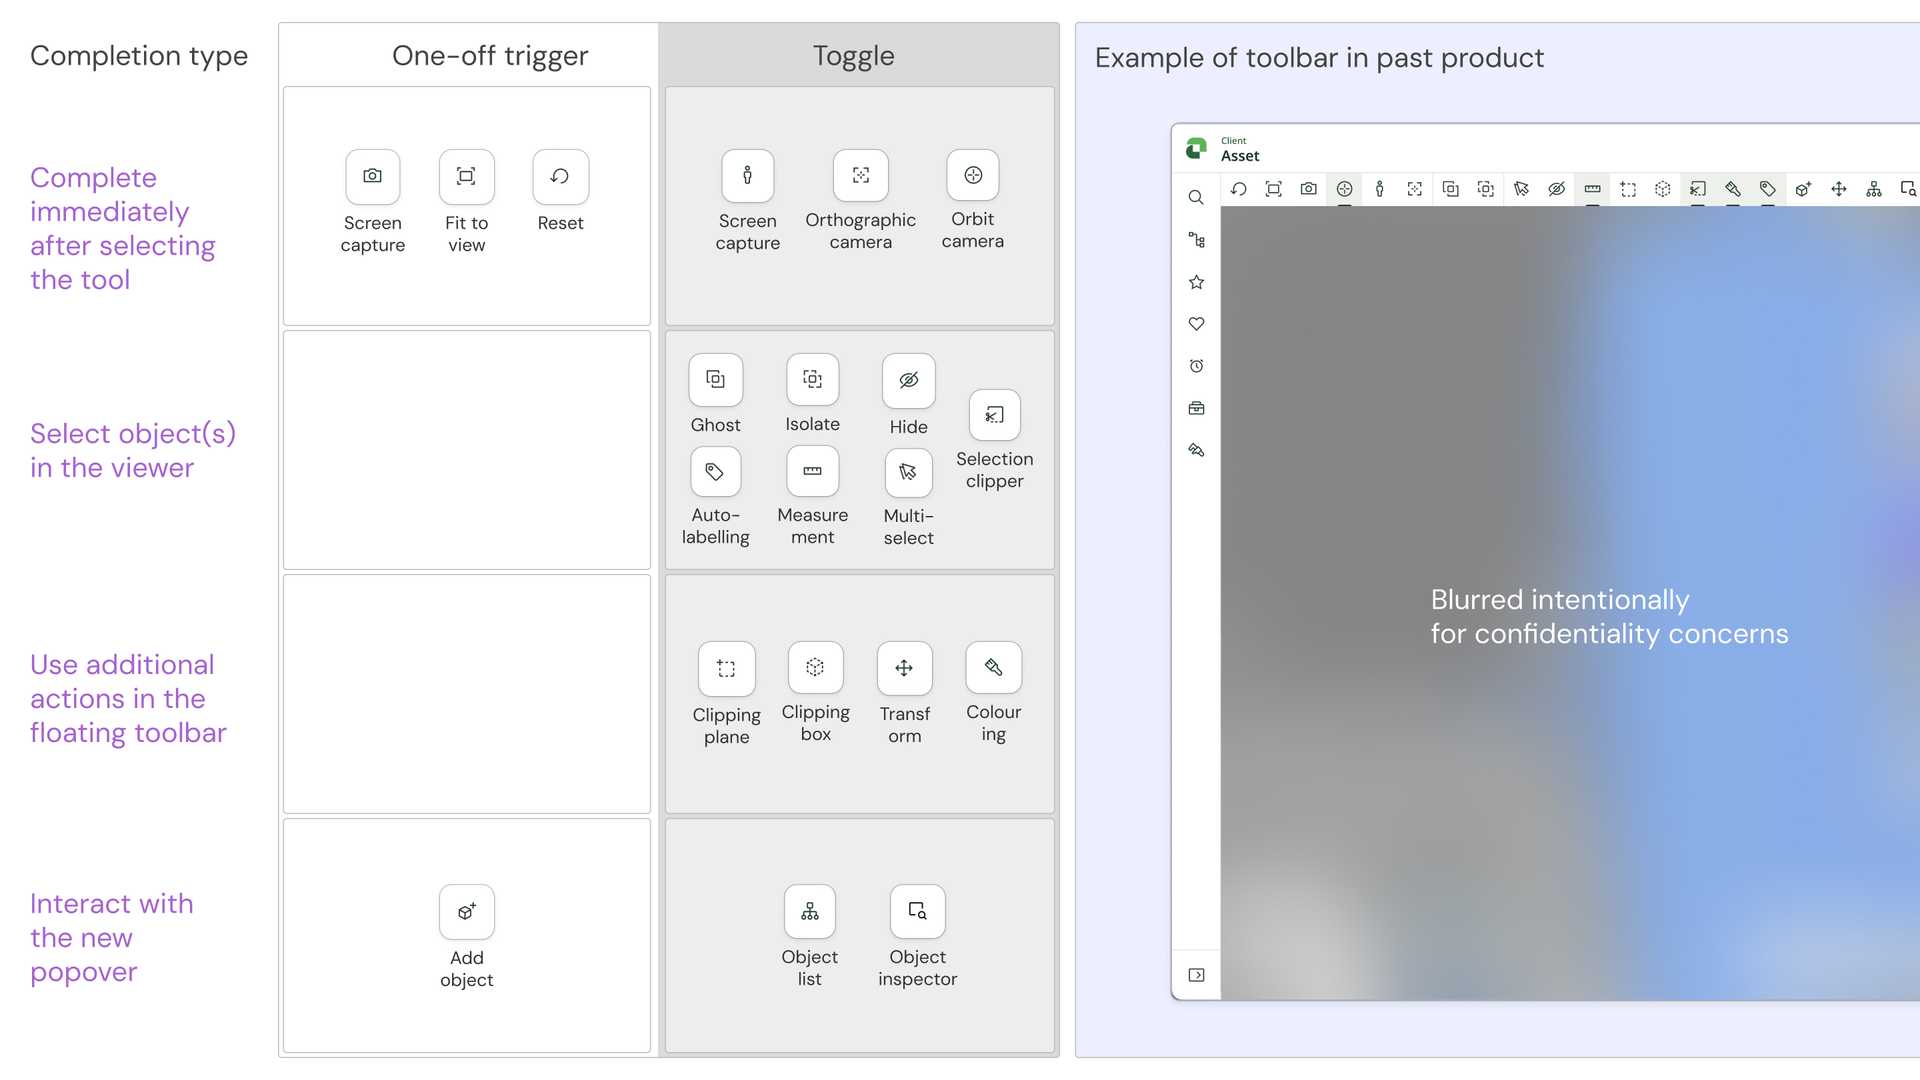Toggle Ghost mode in the Asset toolbar

pyautogui.click(x=1450, y=189)
